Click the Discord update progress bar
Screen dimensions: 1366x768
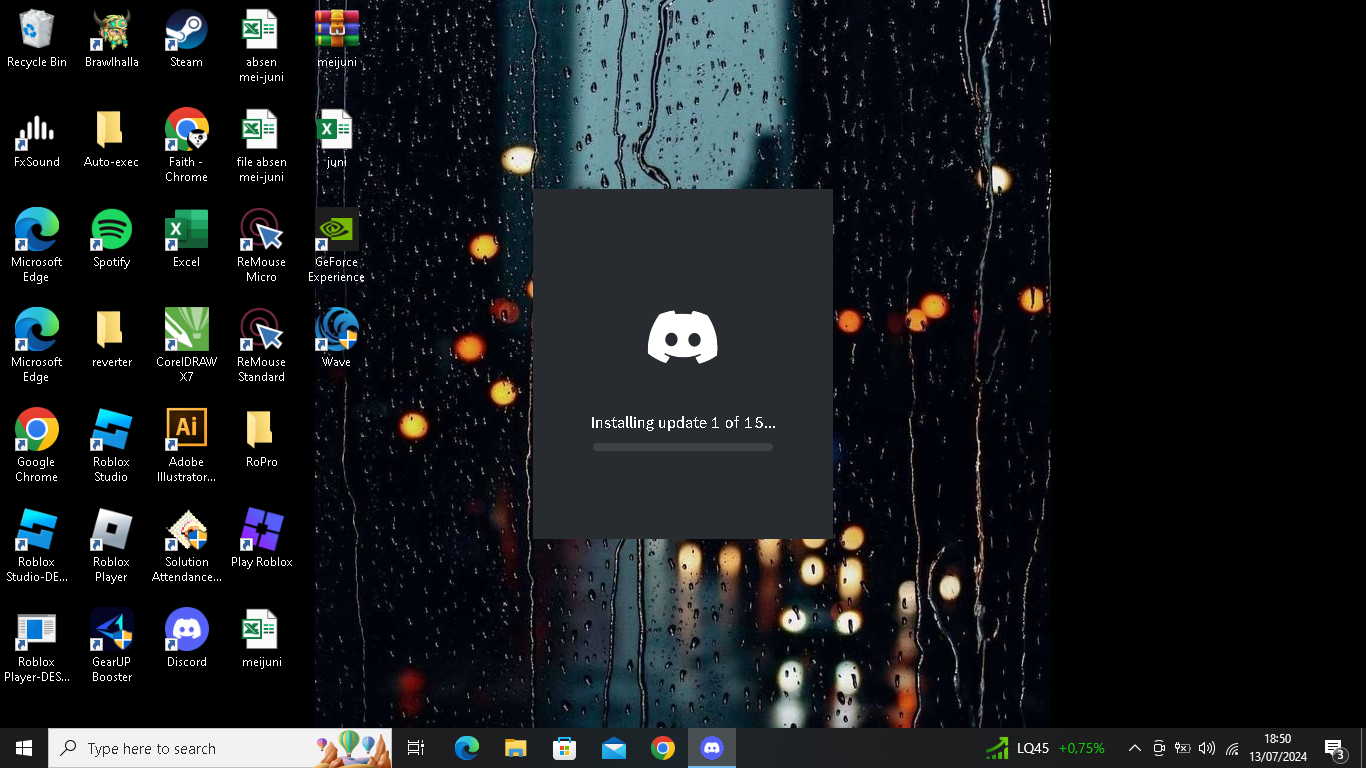[683, 447]
